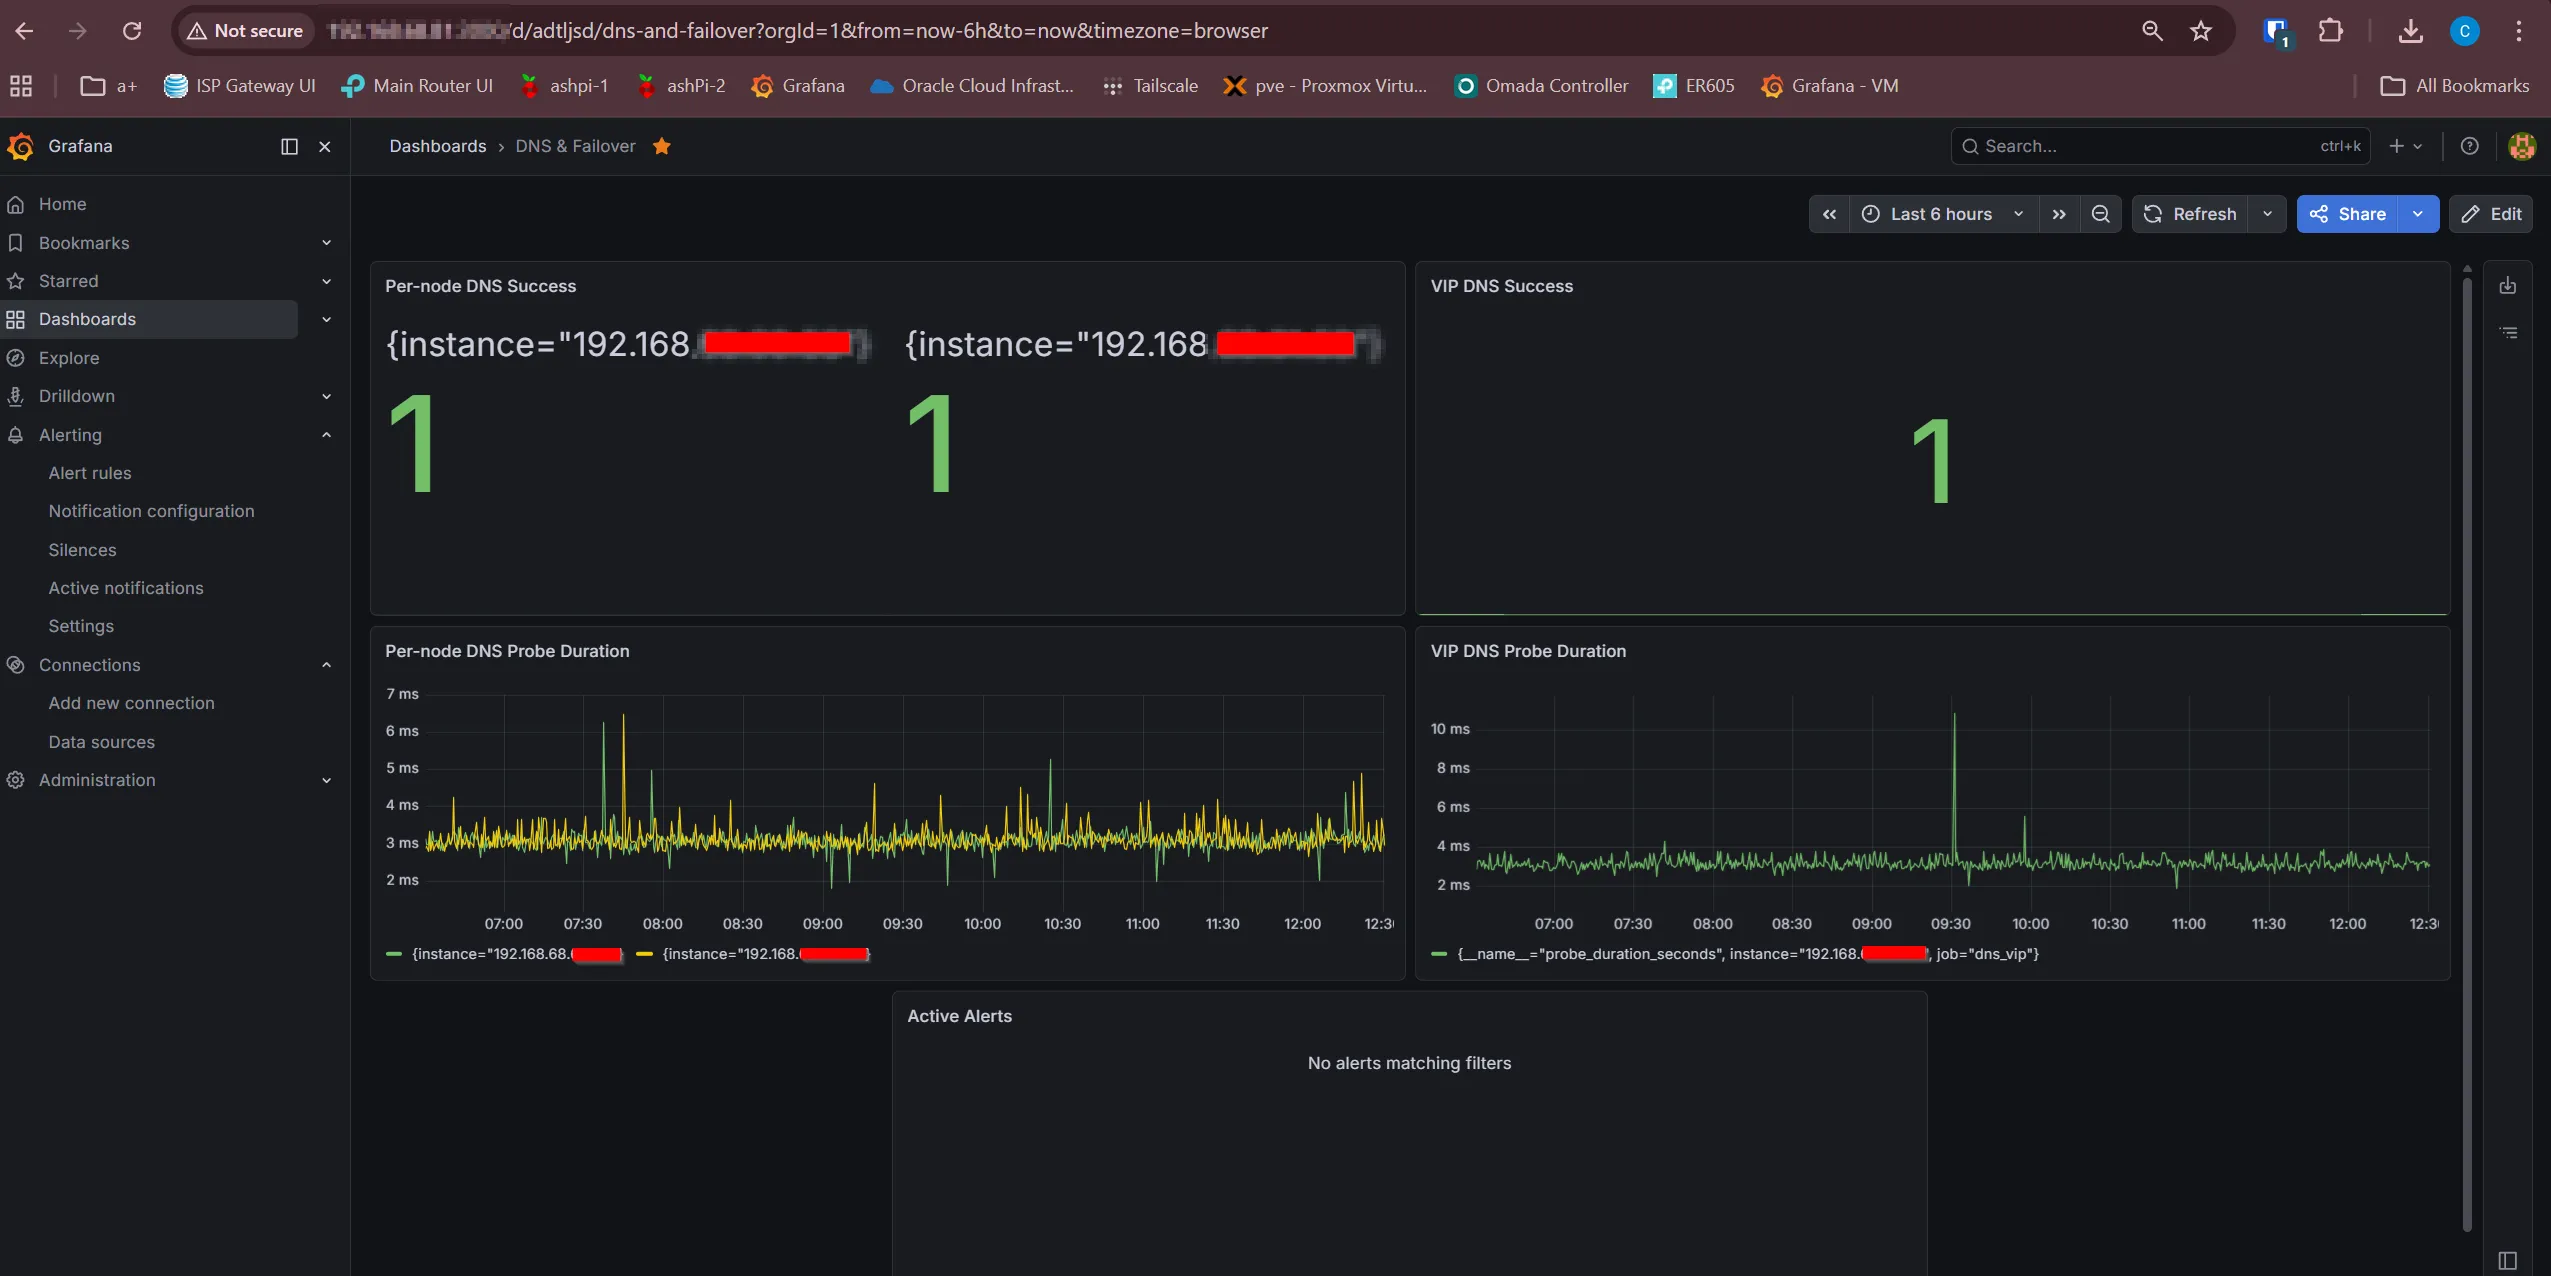
Task: Toggle the green instance series in legend
Action: [x=504, y=954]
